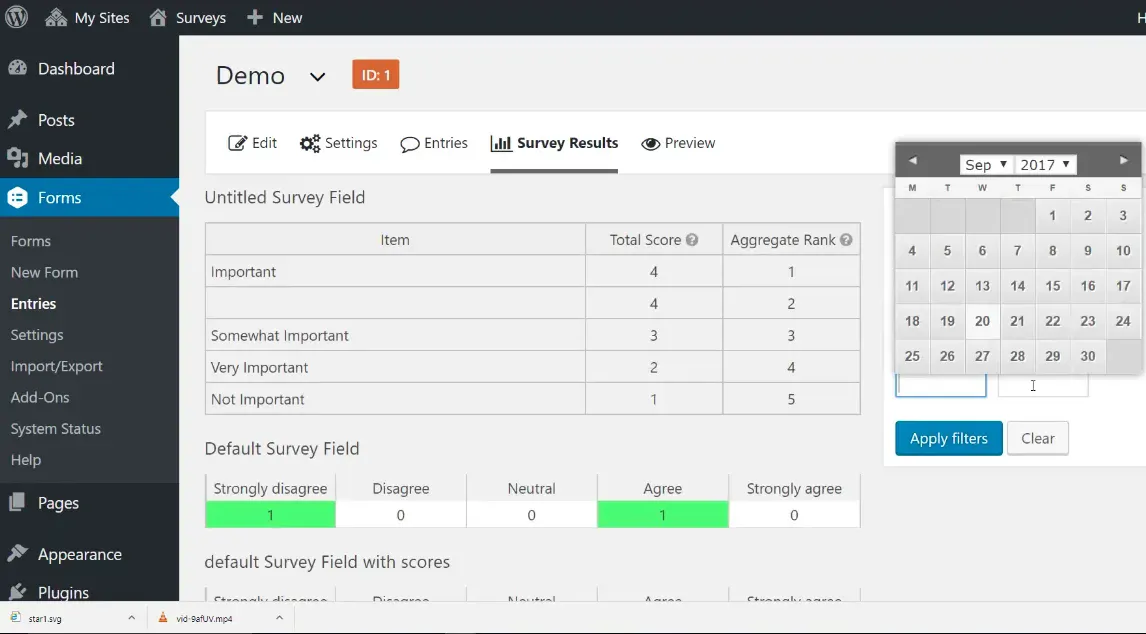Go to next month in calendar
Viewport: 1146px width, 634px height.
click(x=1123, y=161)
